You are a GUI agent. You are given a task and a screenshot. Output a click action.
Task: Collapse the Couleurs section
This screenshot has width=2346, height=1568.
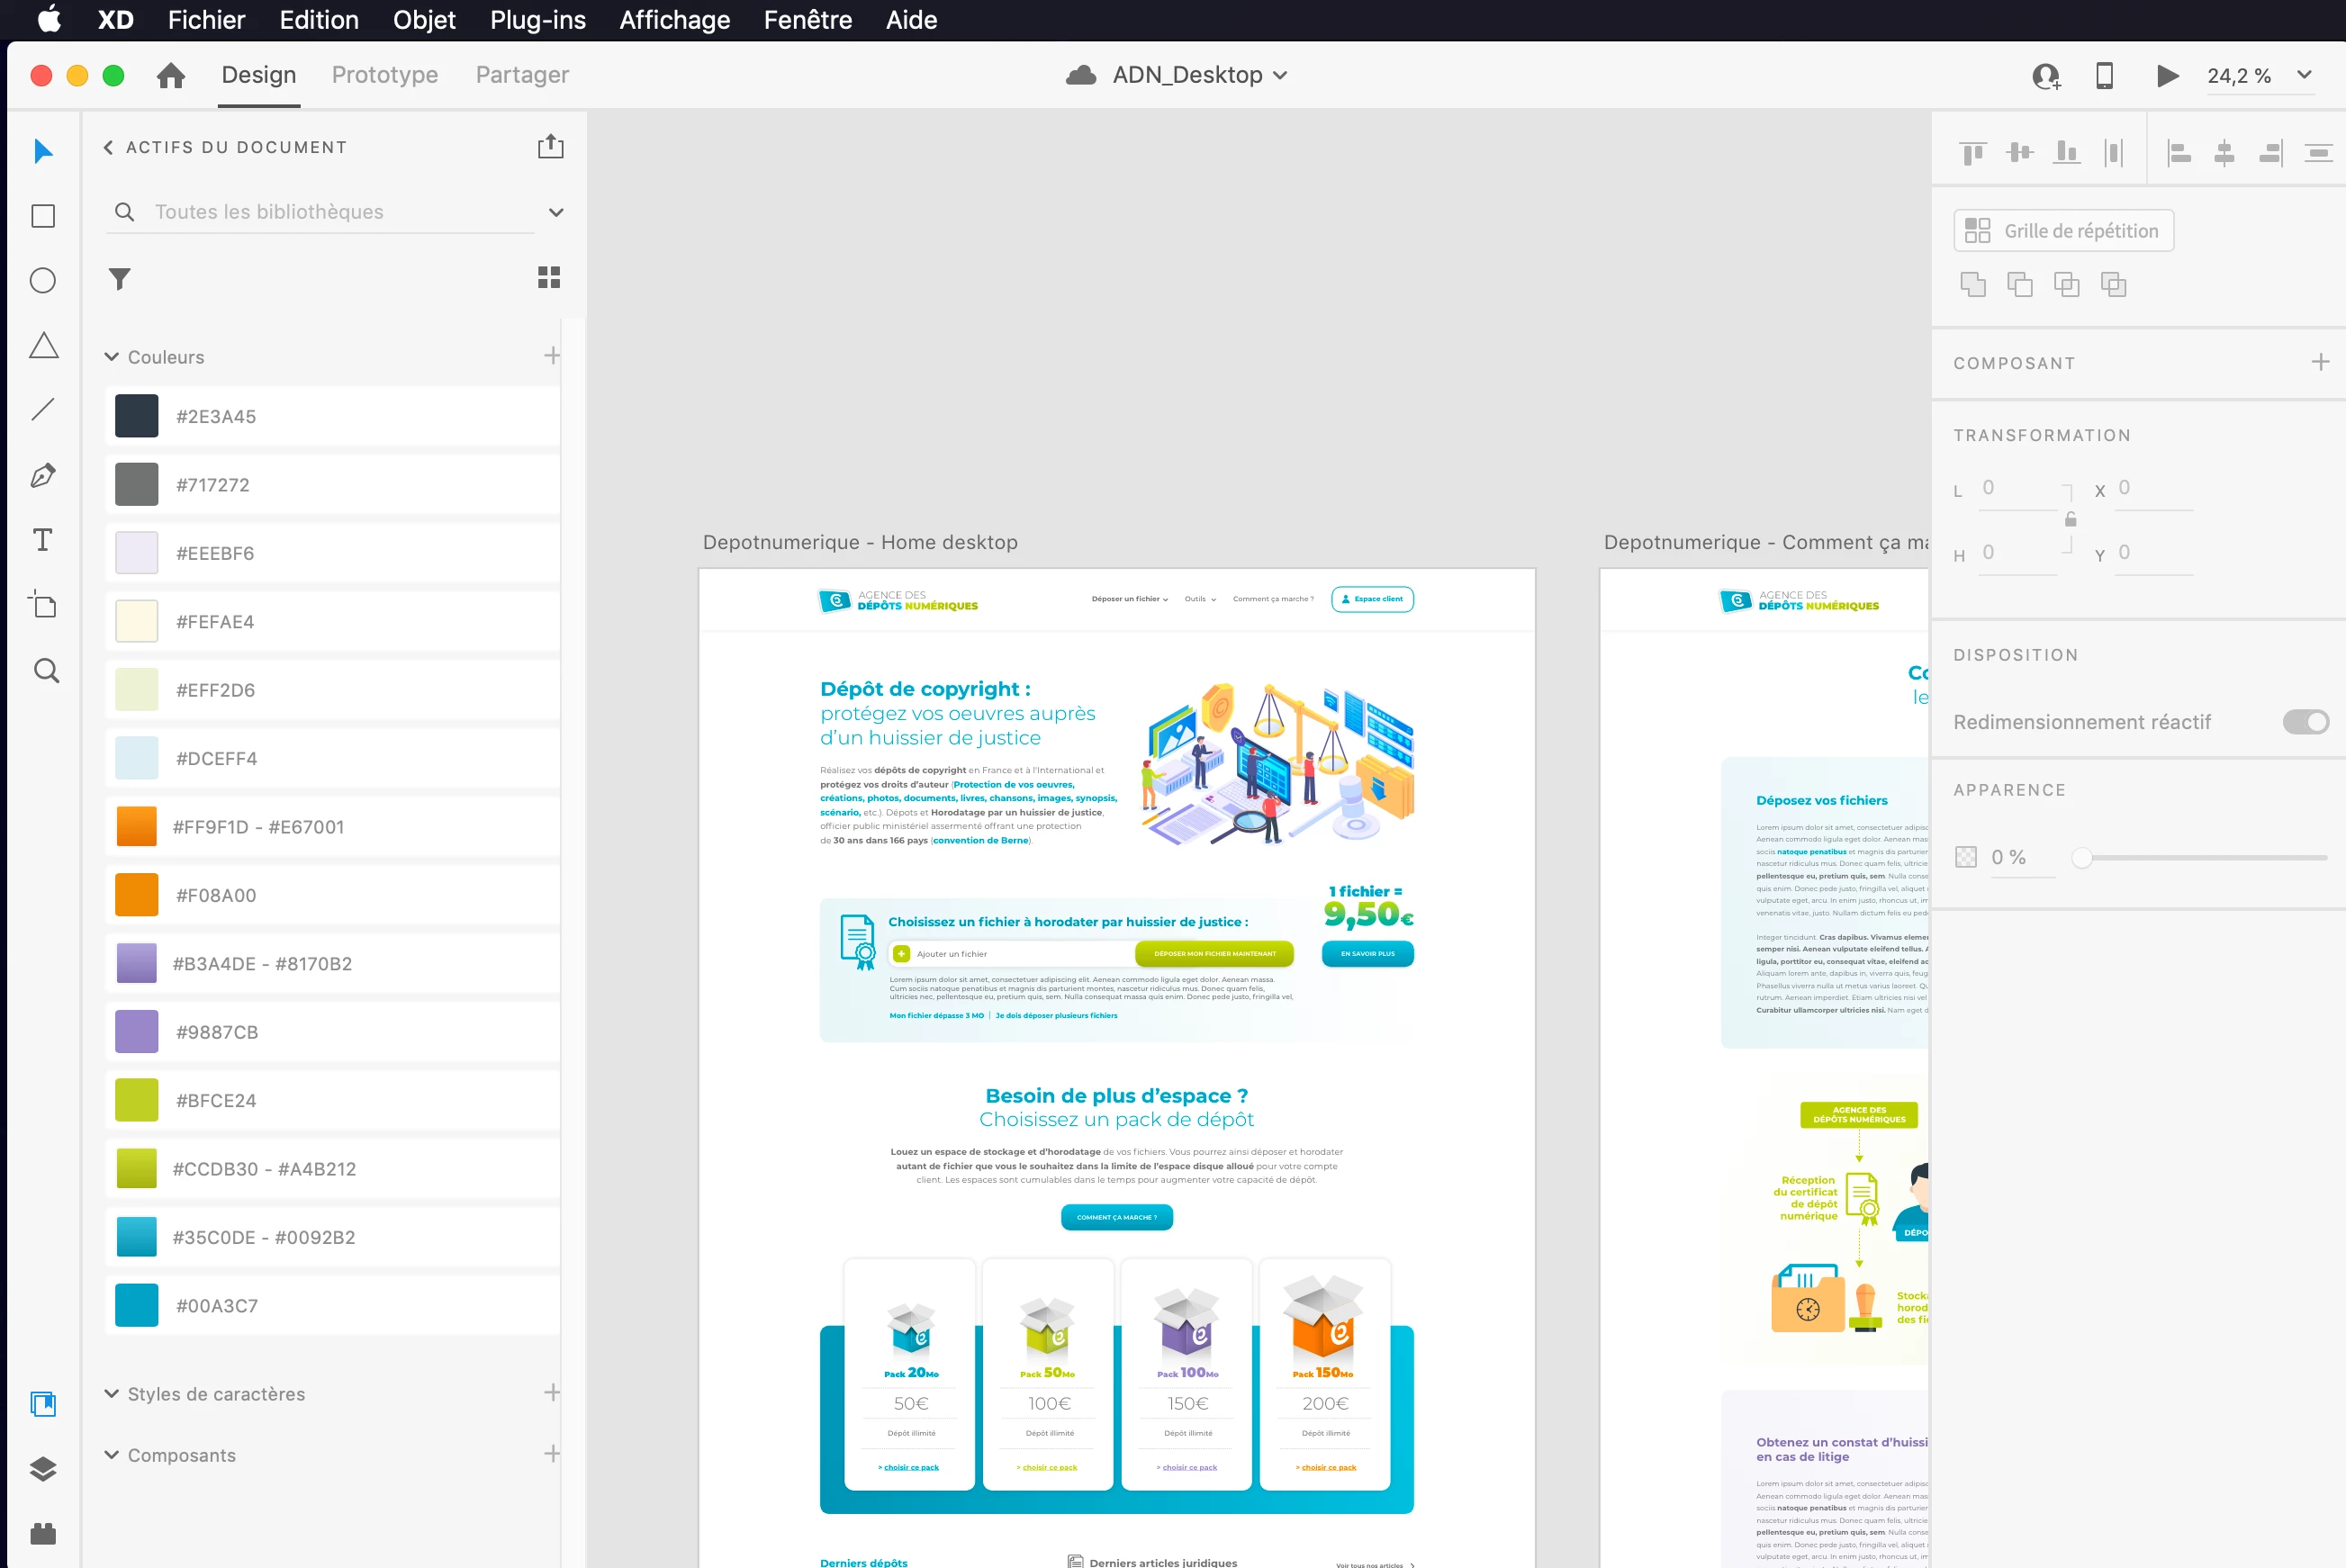point(112,357)
